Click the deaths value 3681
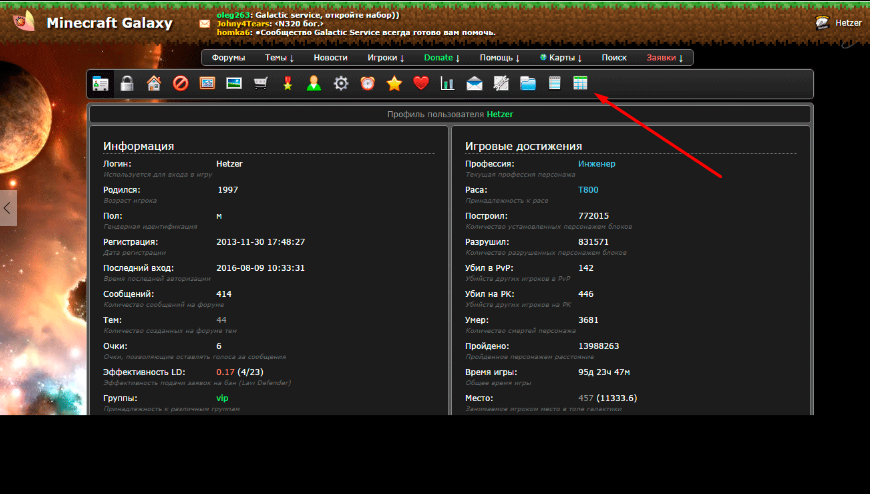870x494 pixels. 588,320
